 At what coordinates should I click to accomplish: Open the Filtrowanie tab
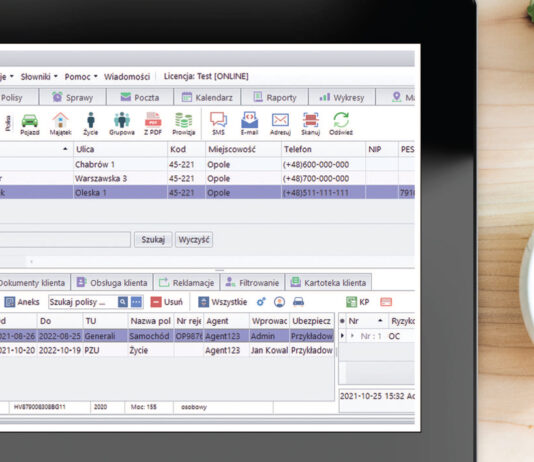coord(252,283)
